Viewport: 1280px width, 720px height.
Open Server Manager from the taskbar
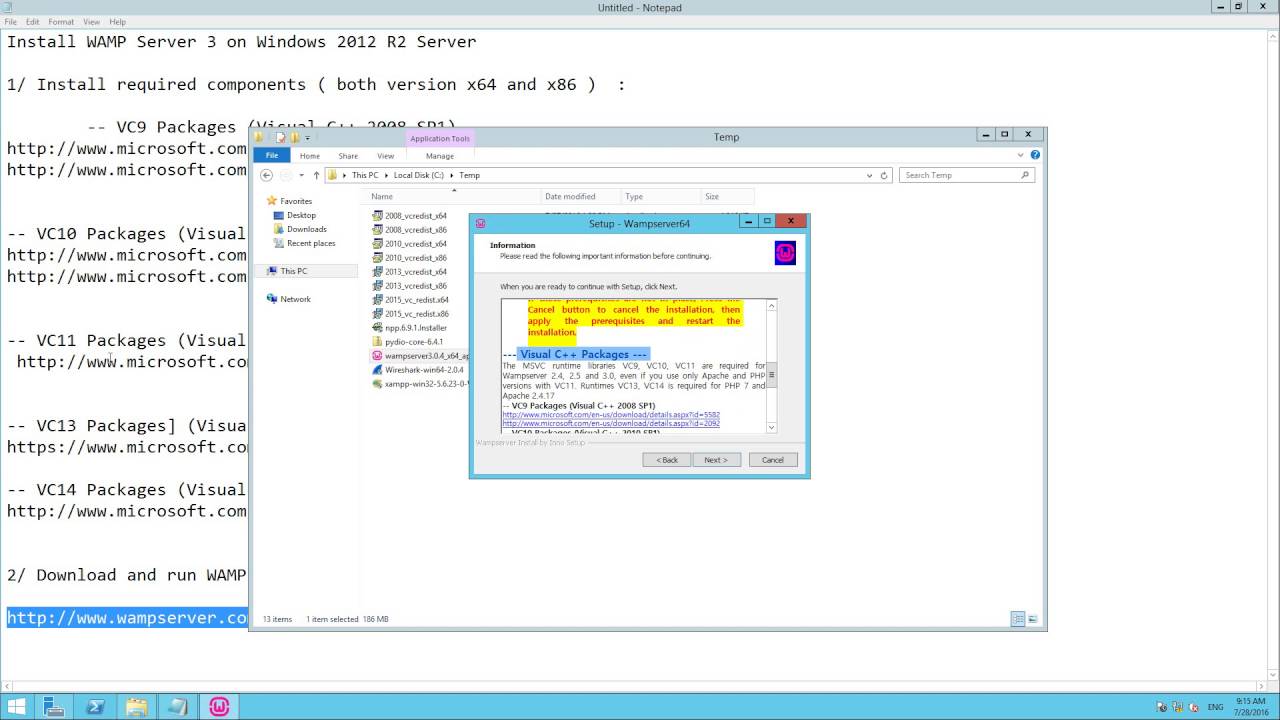tap(55, 707)
